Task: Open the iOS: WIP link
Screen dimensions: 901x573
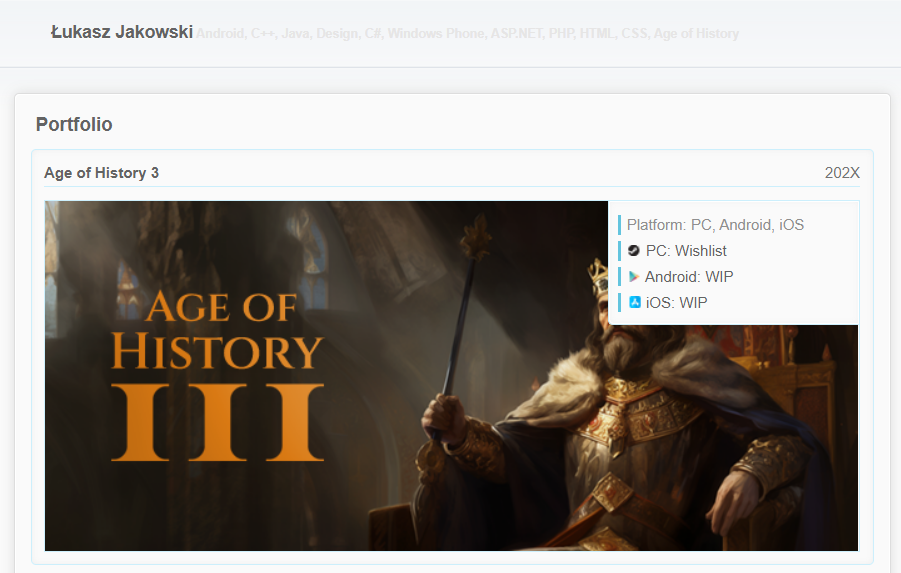Action: [x=676, y=303]
